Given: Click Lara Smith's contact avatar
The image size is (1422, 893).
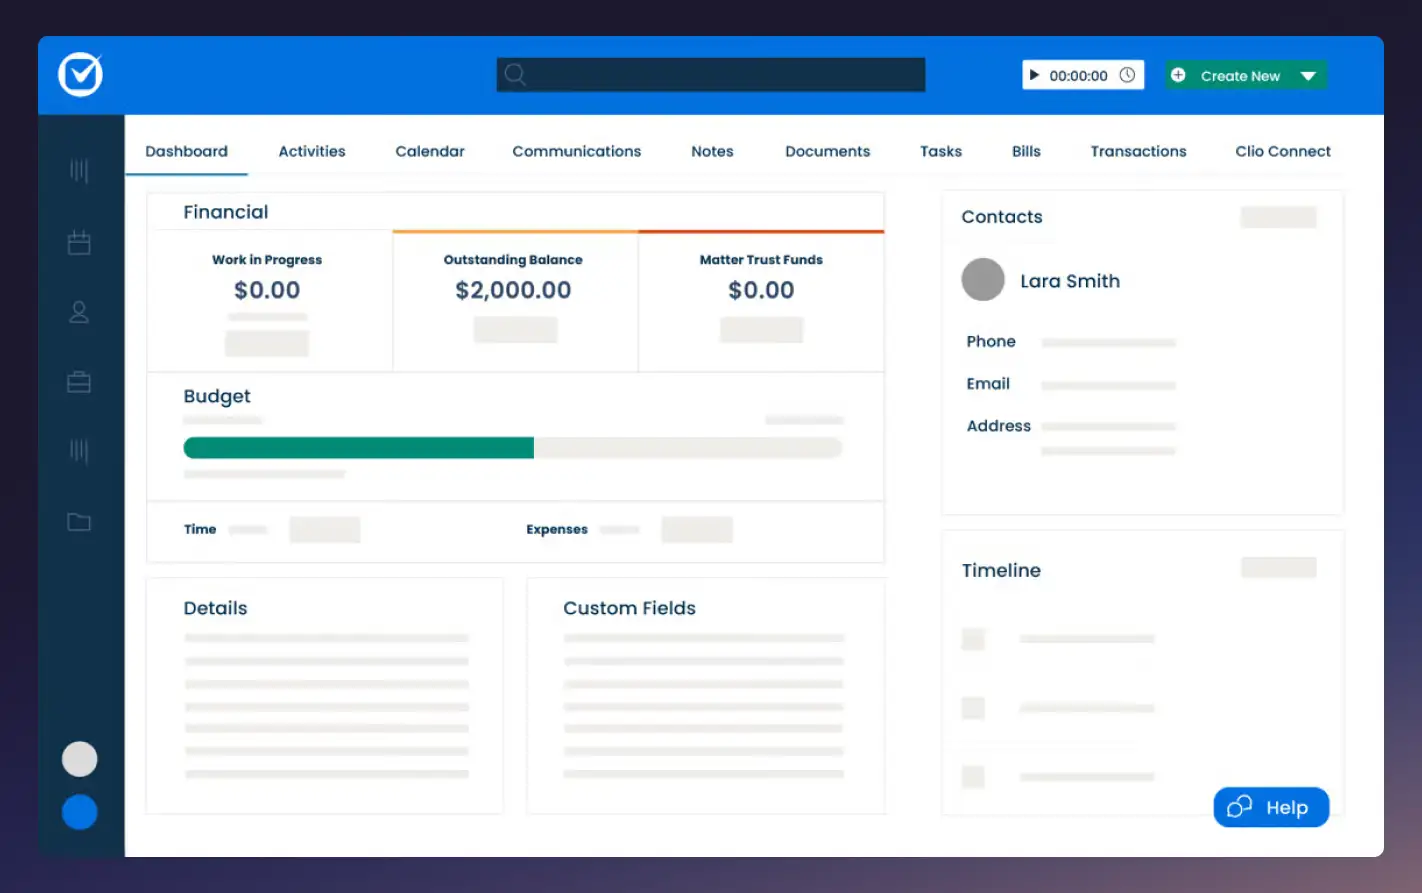Looking at the screenshot, I should click(983, 280).
